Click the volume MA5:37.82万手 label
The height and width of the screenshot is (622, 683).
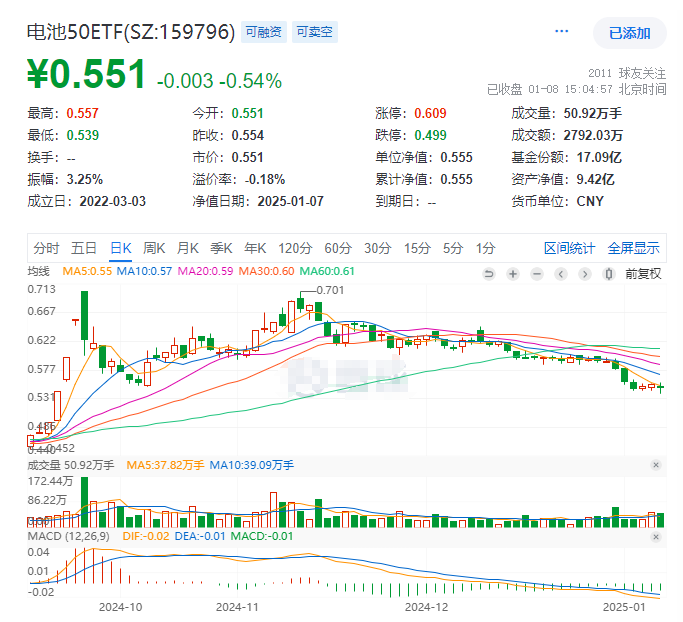point(165,465)
